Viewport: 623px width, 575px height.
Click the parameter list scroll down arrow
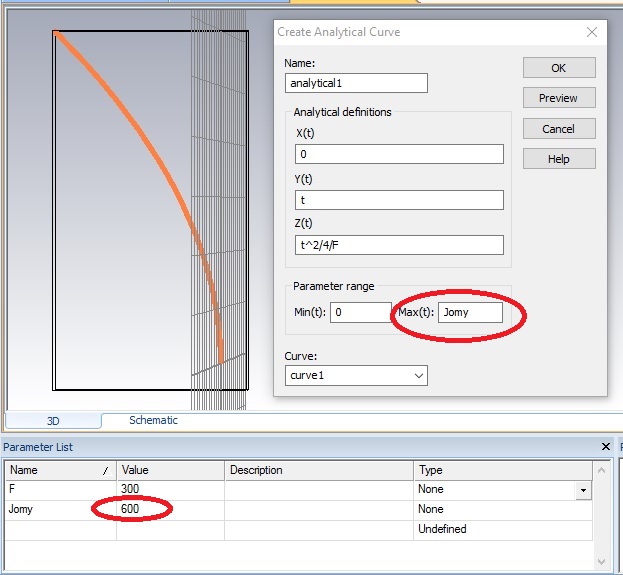pos(602,562)
